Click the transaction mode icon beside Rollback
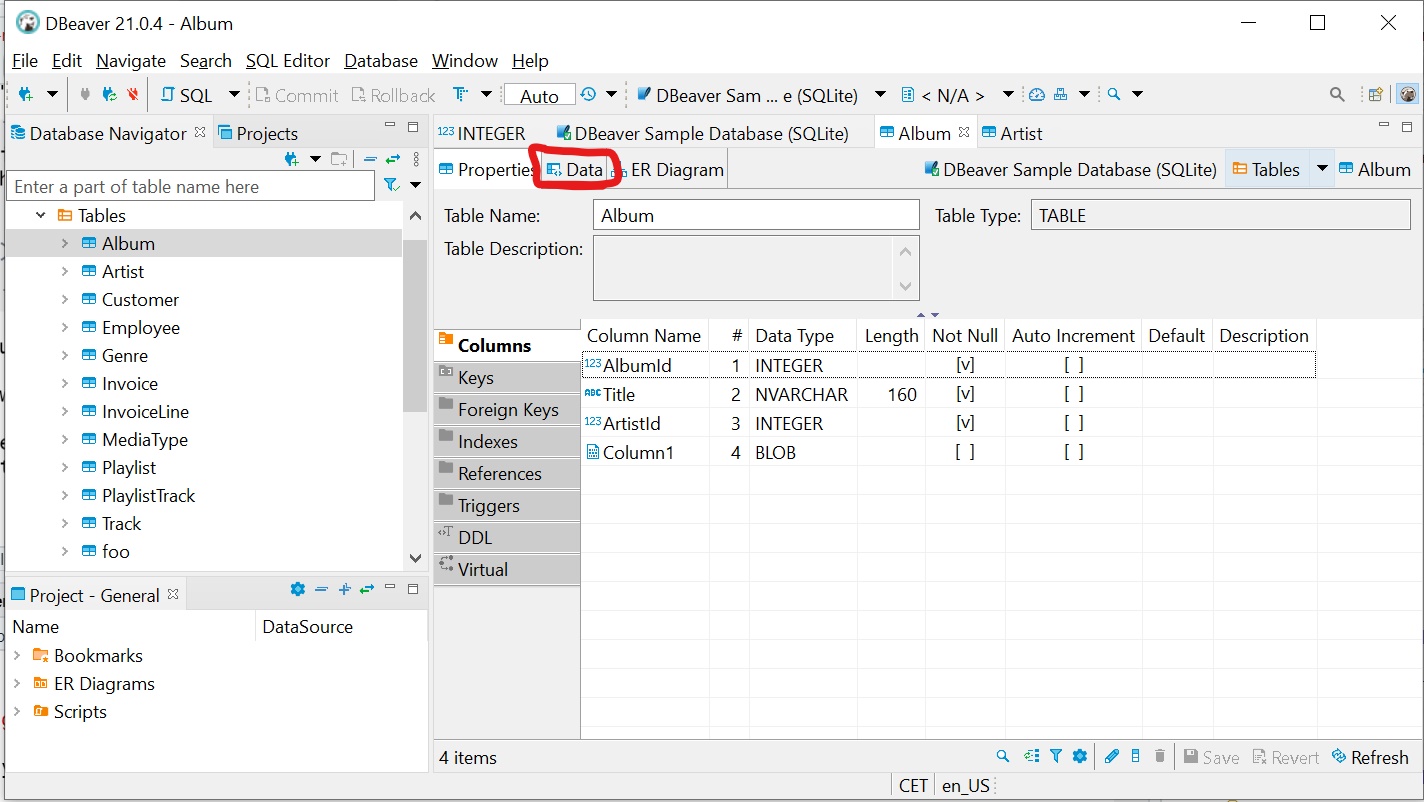 460,95
